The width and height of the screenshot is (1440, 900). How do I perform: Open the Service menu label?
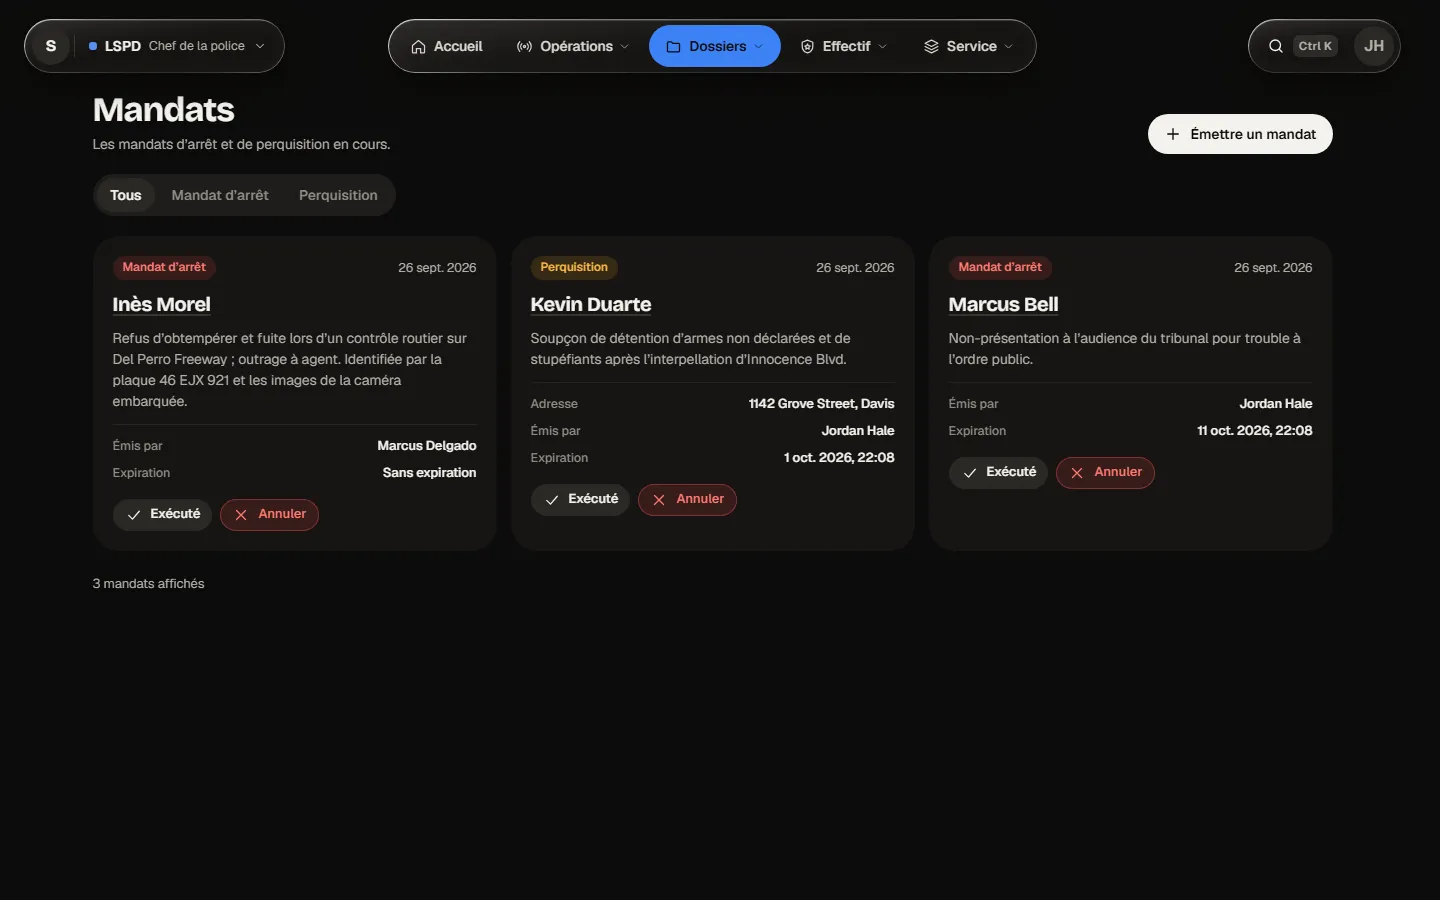pyautogui.click(x=971, y=47)
